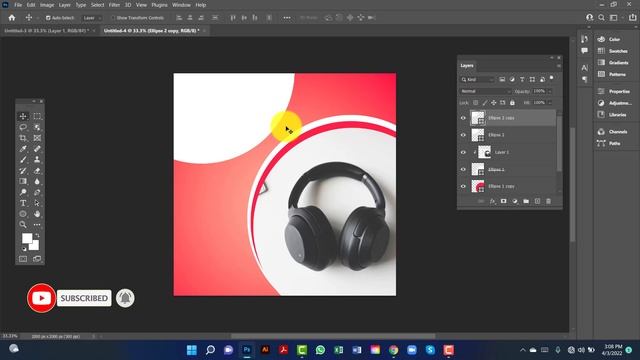Image resolution: width=640 pixels, height=360 pixels.
Task: Create a new group folder
Action: pyautogui.click(x=526, y=201)
